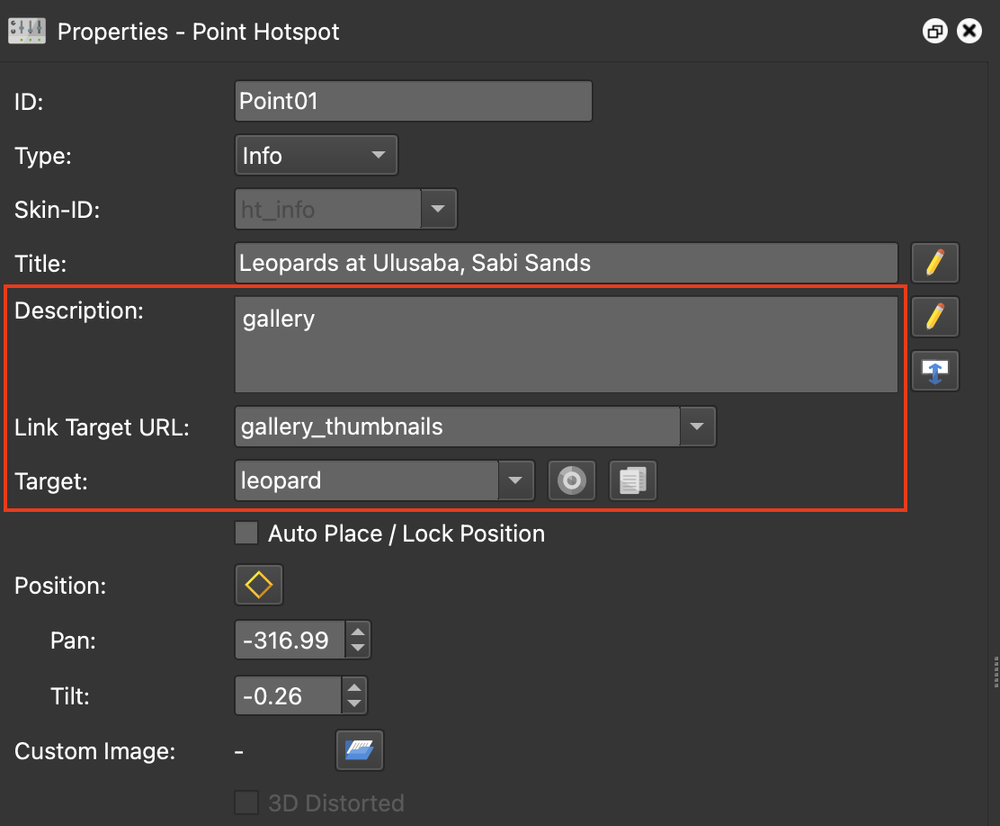Decrease the Tilt value with down arrow
The width and height of the screenshot is (1000, 826).
[x=354, y=704]
